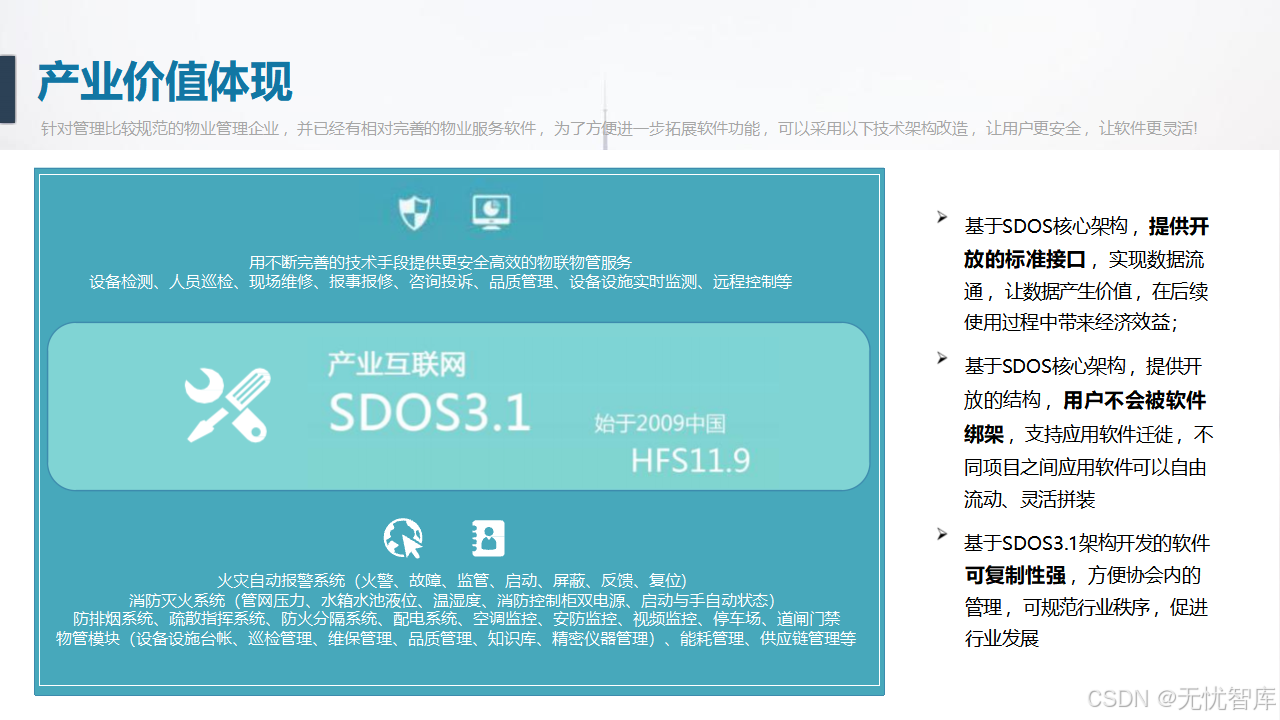Click the text 行业发展

click(1002, 638)
